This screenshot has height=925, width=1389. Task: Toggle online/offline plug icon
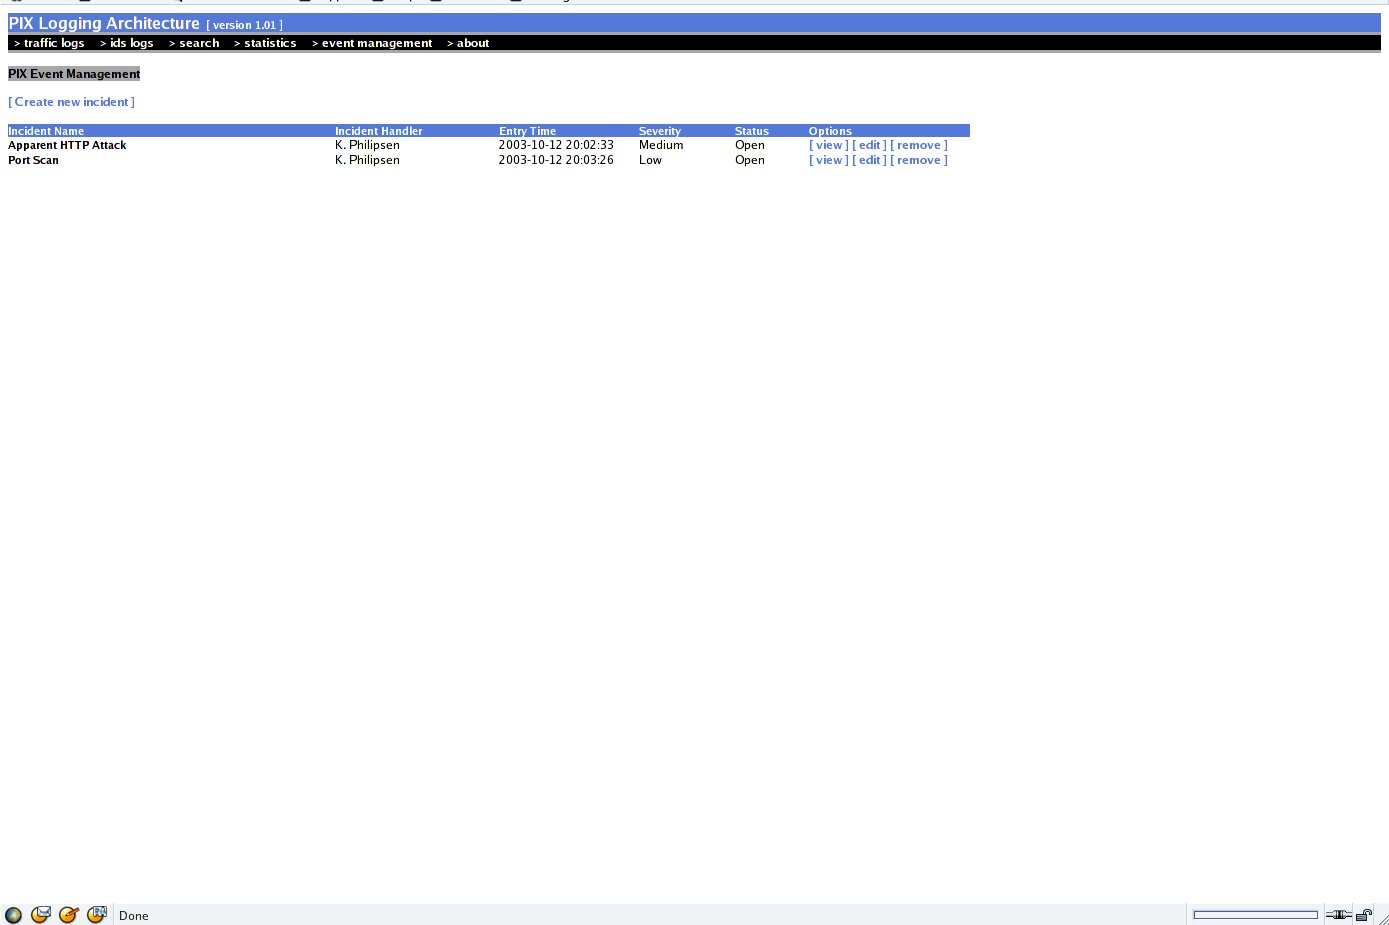(x=1338, y=915)
